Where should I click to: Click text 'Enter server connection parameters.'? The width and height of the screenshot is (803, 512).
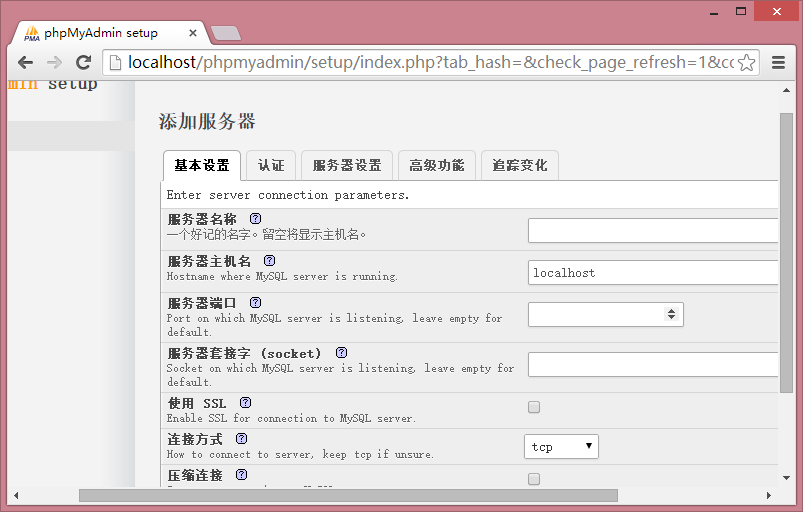pos(288,195)
